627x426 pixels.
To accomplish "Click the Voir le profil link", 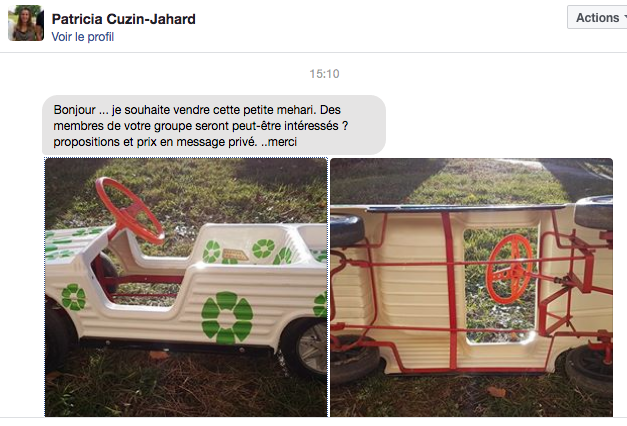I will tap(83, 37).
